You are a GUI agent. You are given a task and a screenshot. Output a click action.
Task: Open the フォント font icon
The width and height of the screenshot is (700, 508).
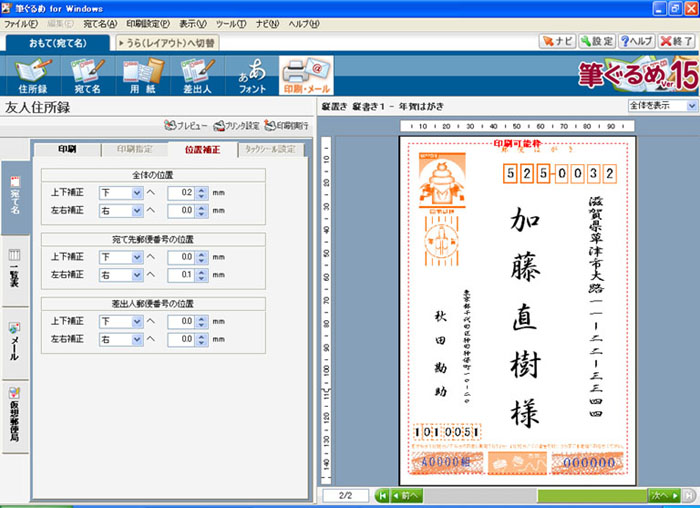coord(252,74)
